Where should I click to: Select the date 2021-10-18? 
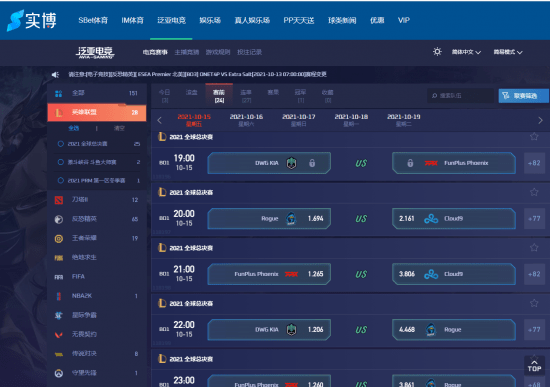pos(351,120)
